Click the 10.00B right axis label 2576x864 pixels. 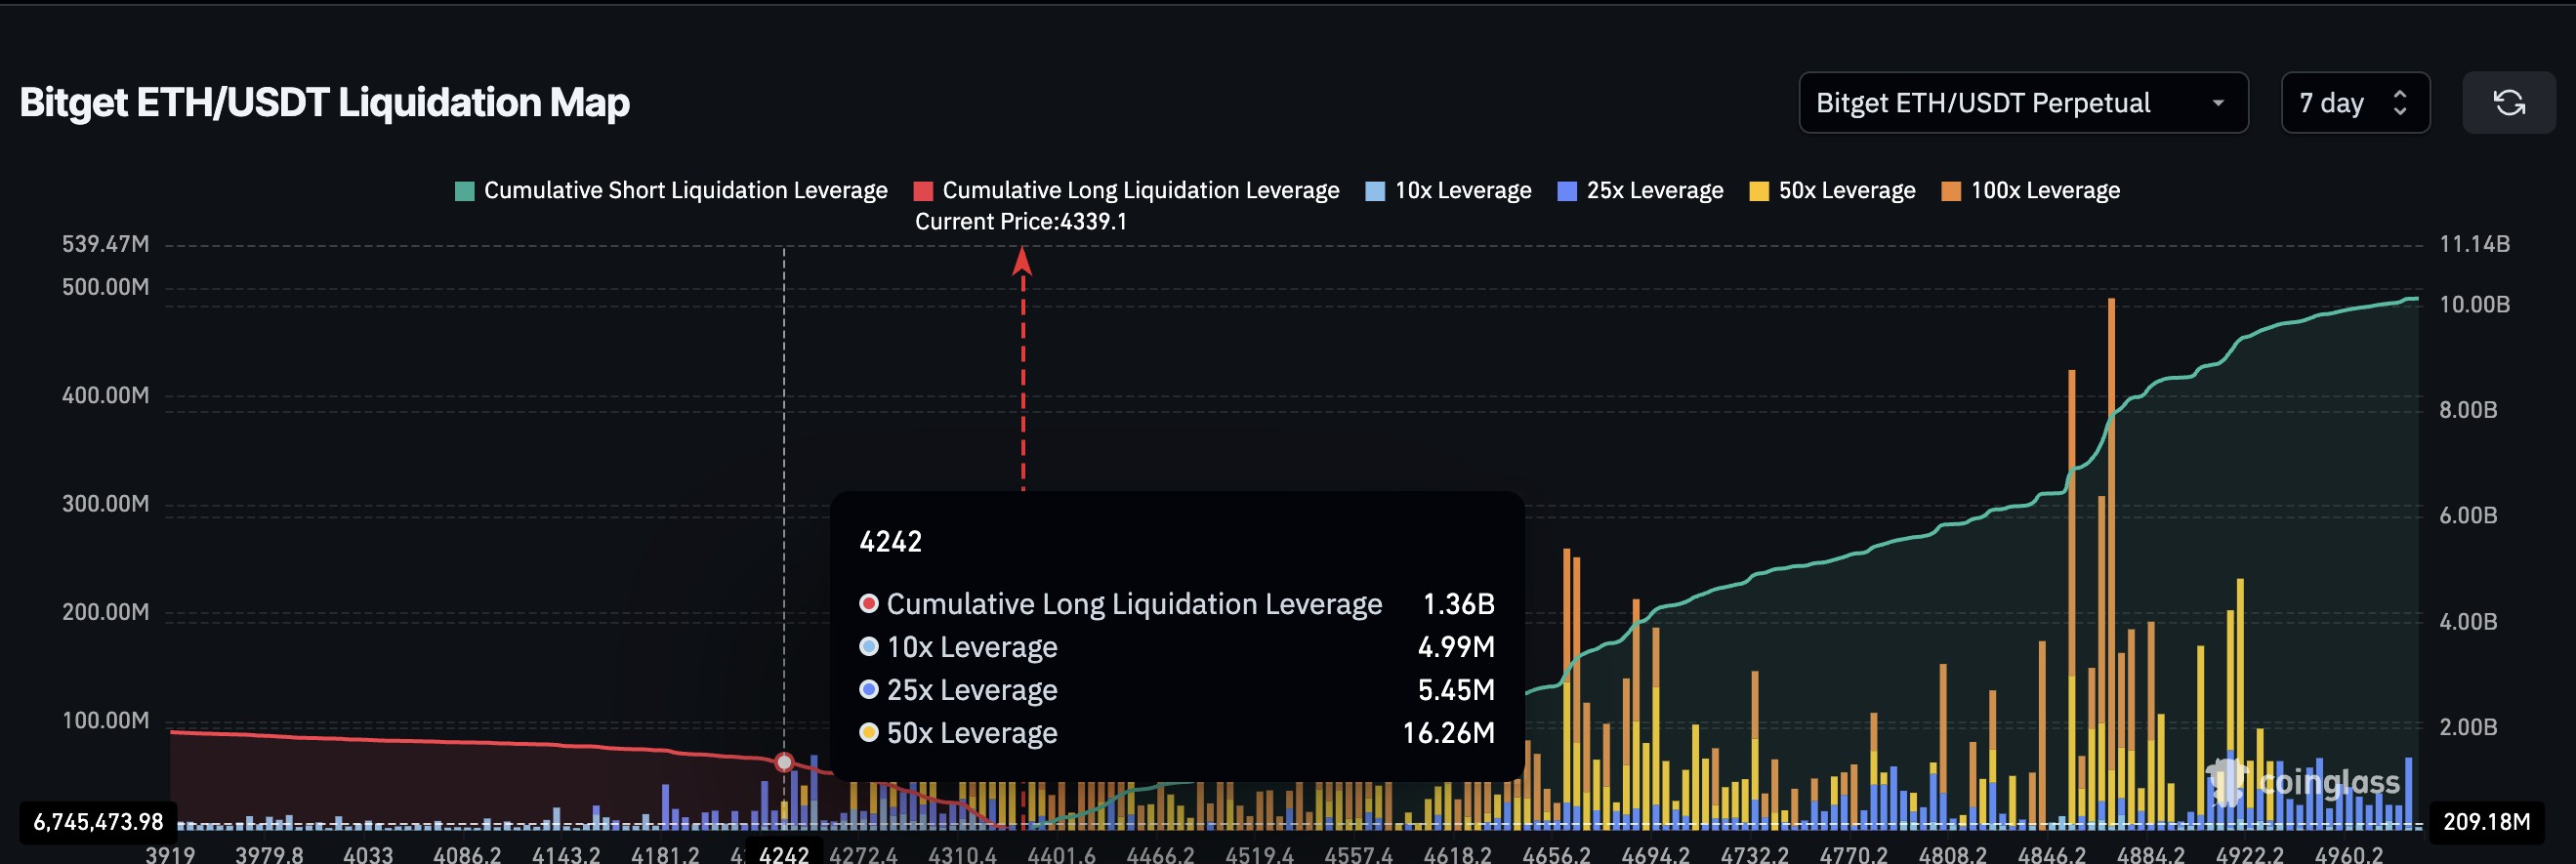tap(2474, 304)
